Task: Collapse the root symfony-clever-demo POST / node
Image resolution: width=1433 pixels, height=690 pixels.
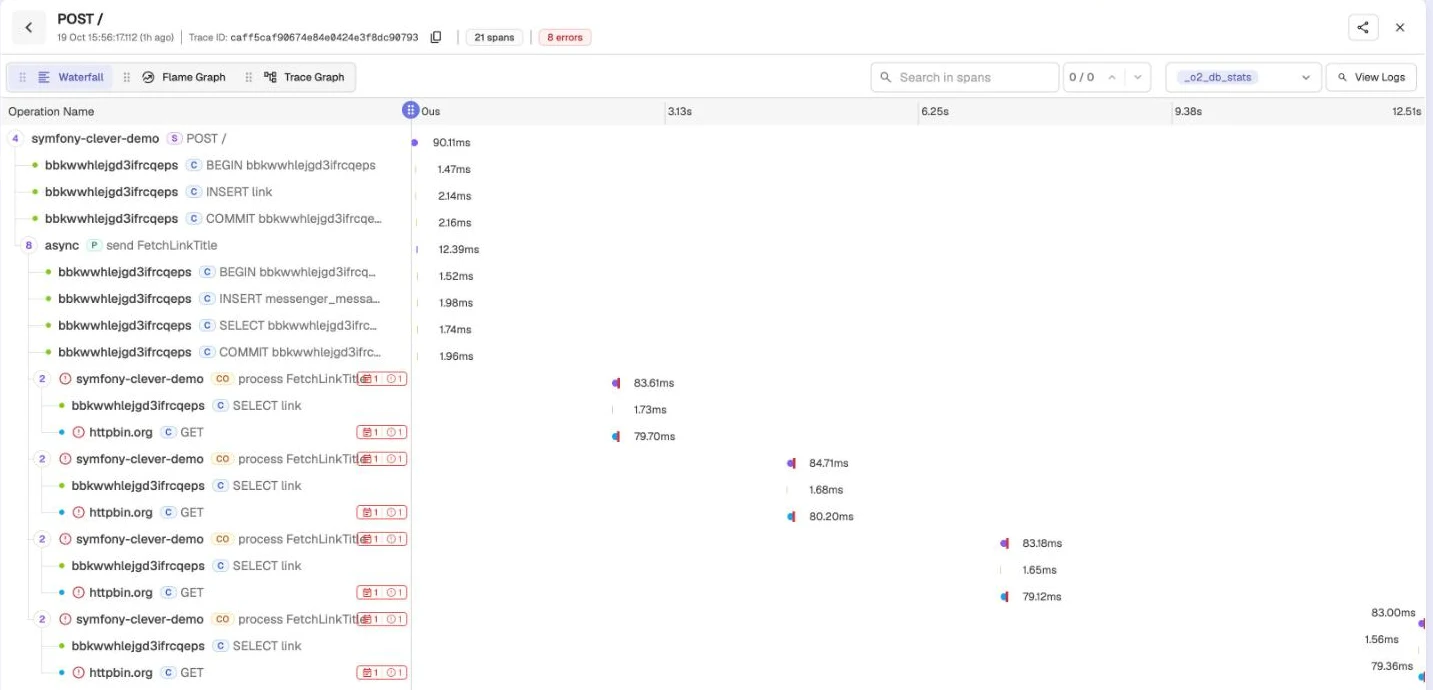Action: [x=15, y=138]
